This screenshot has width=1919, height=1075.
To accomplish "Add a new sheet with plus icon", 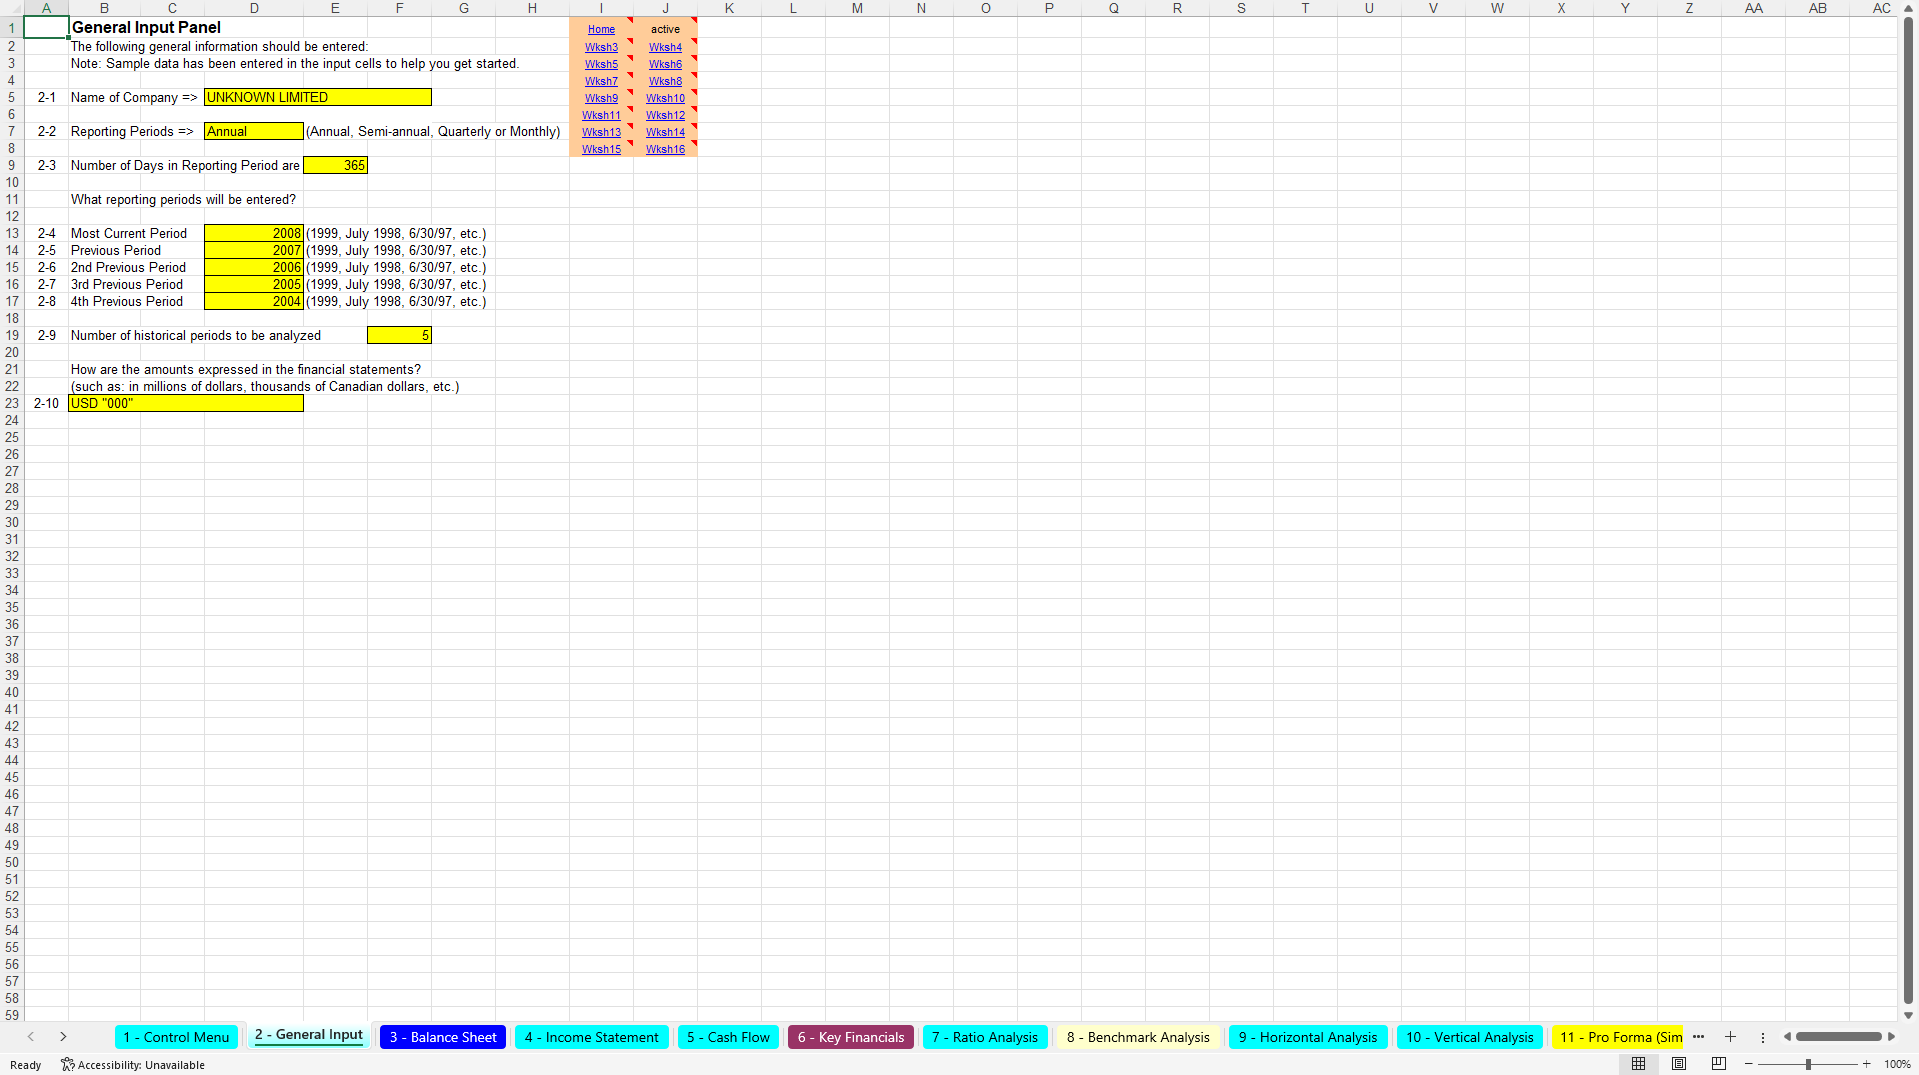I will (x=1730, y=1037).
